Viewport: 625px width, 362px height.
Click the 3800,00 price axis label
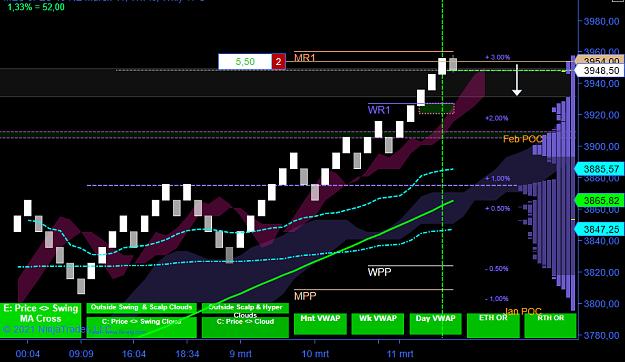601,304
